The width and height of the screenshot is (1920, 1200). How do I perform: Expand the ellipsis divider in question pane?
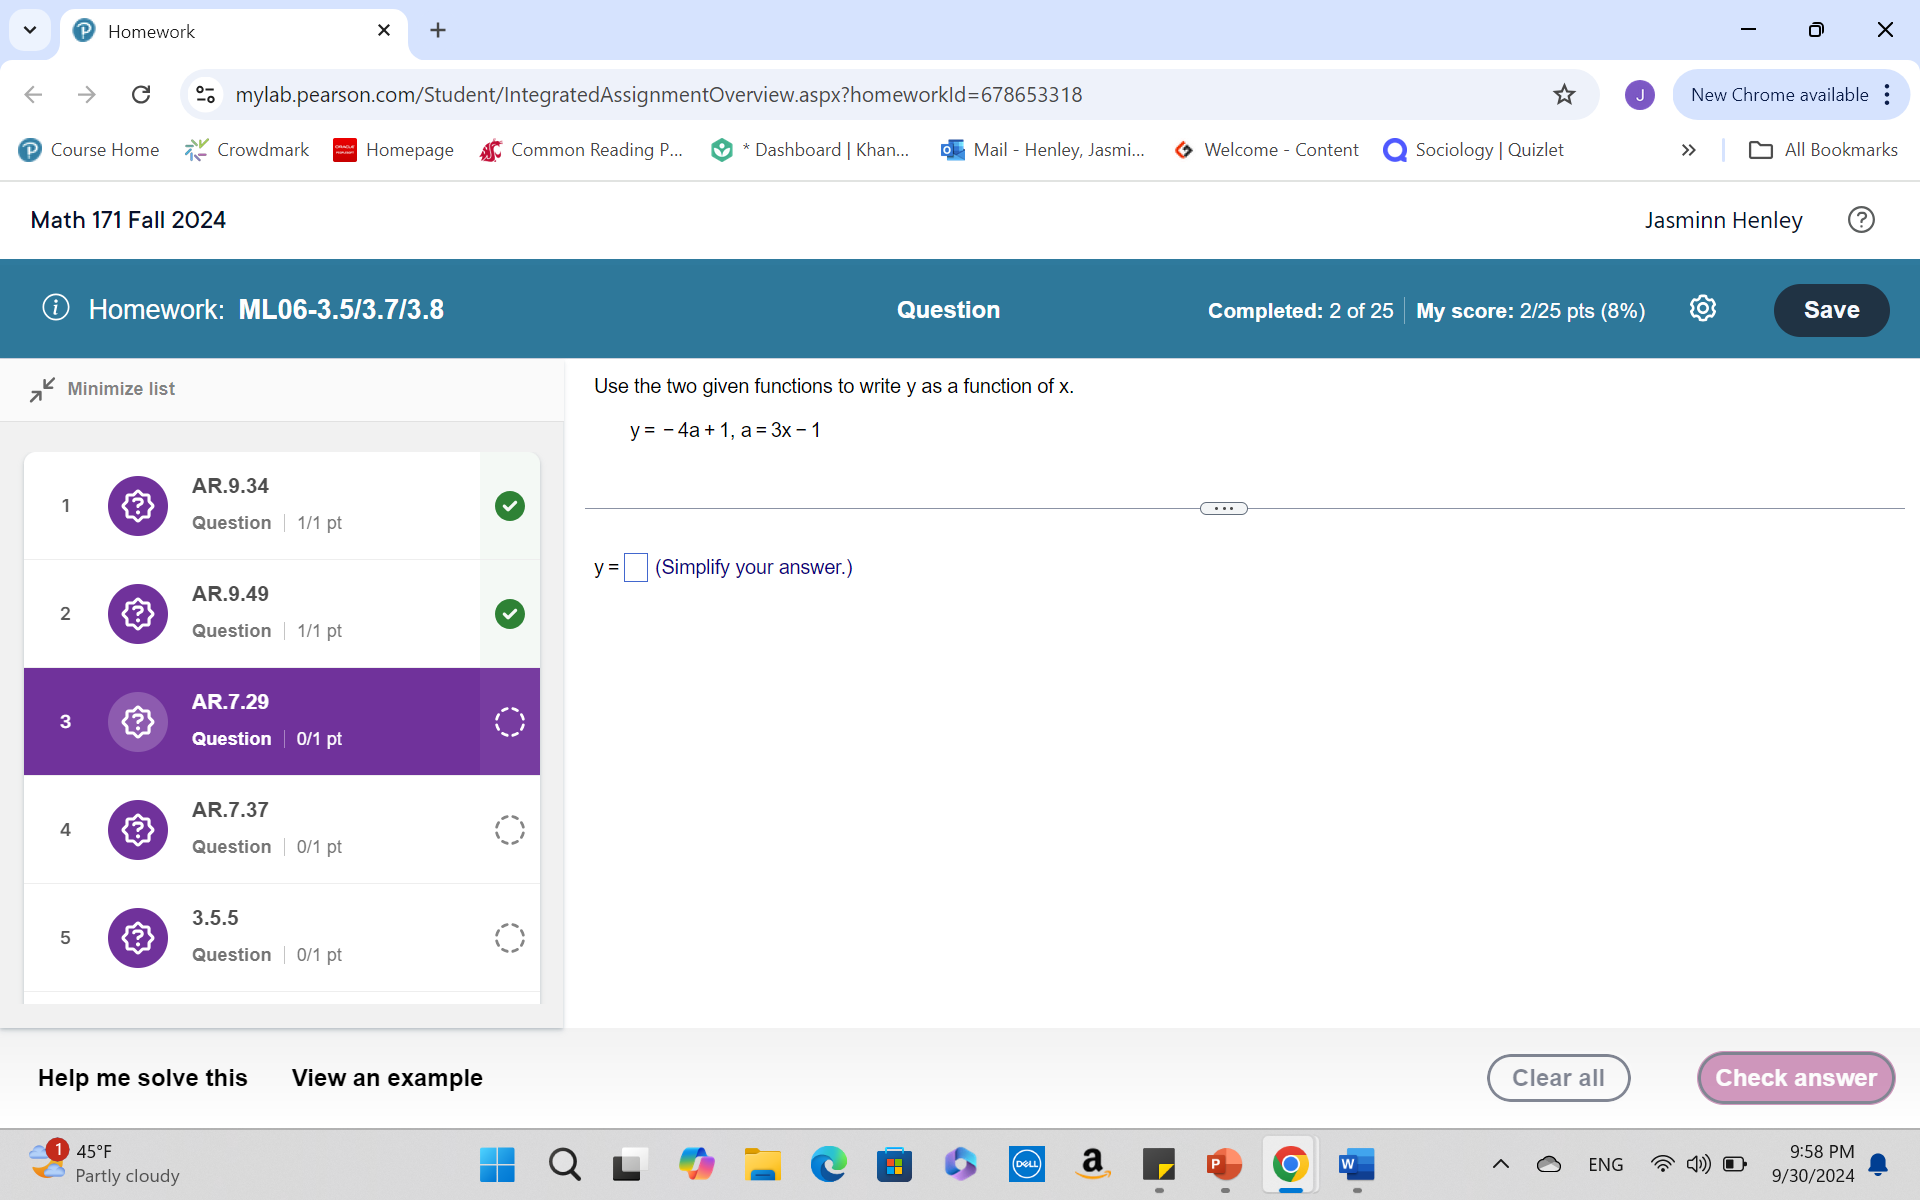point(1223,509)
